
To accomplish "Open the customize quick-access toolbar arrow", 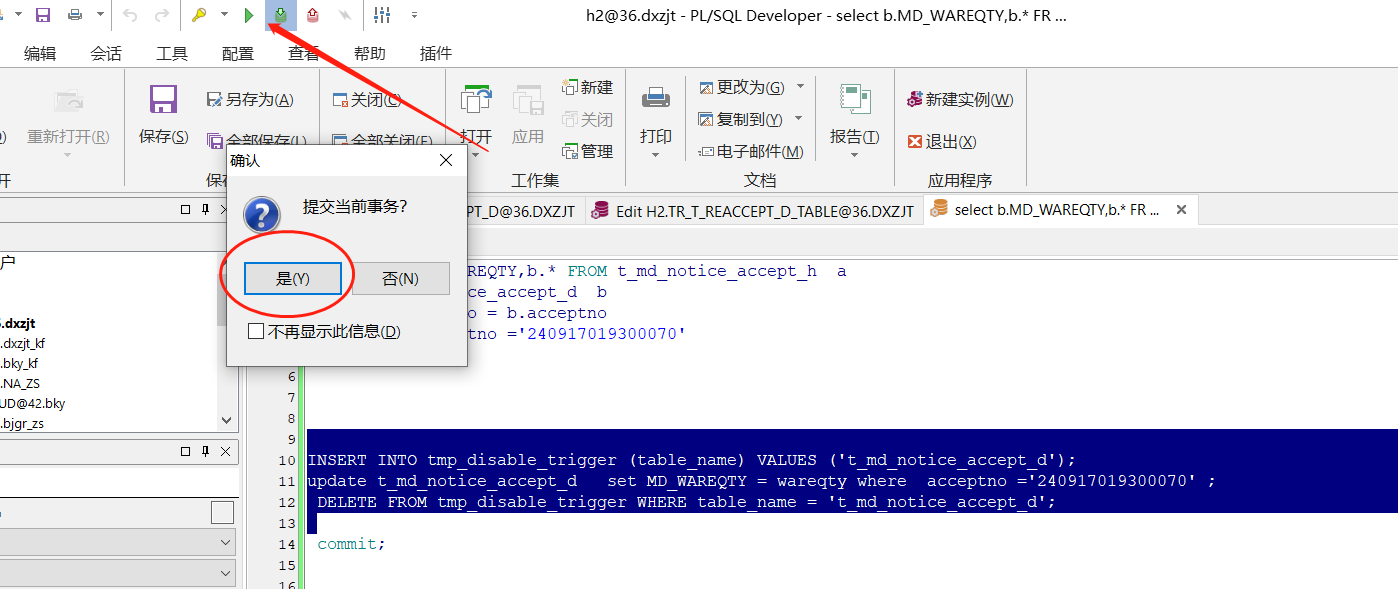I will 414,15.
